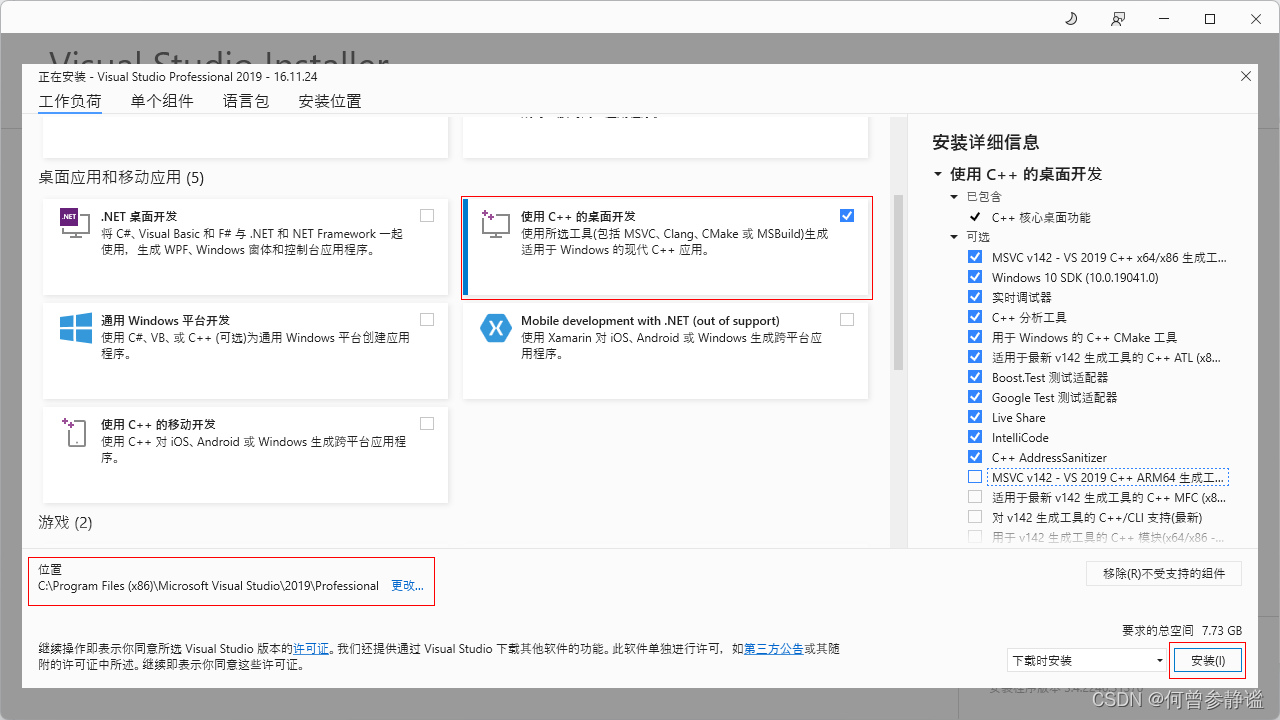Click the workloads list vertical scrollbar
Image resolution: width=1280 pixels, height=720 pixels.
click(898, 283)
